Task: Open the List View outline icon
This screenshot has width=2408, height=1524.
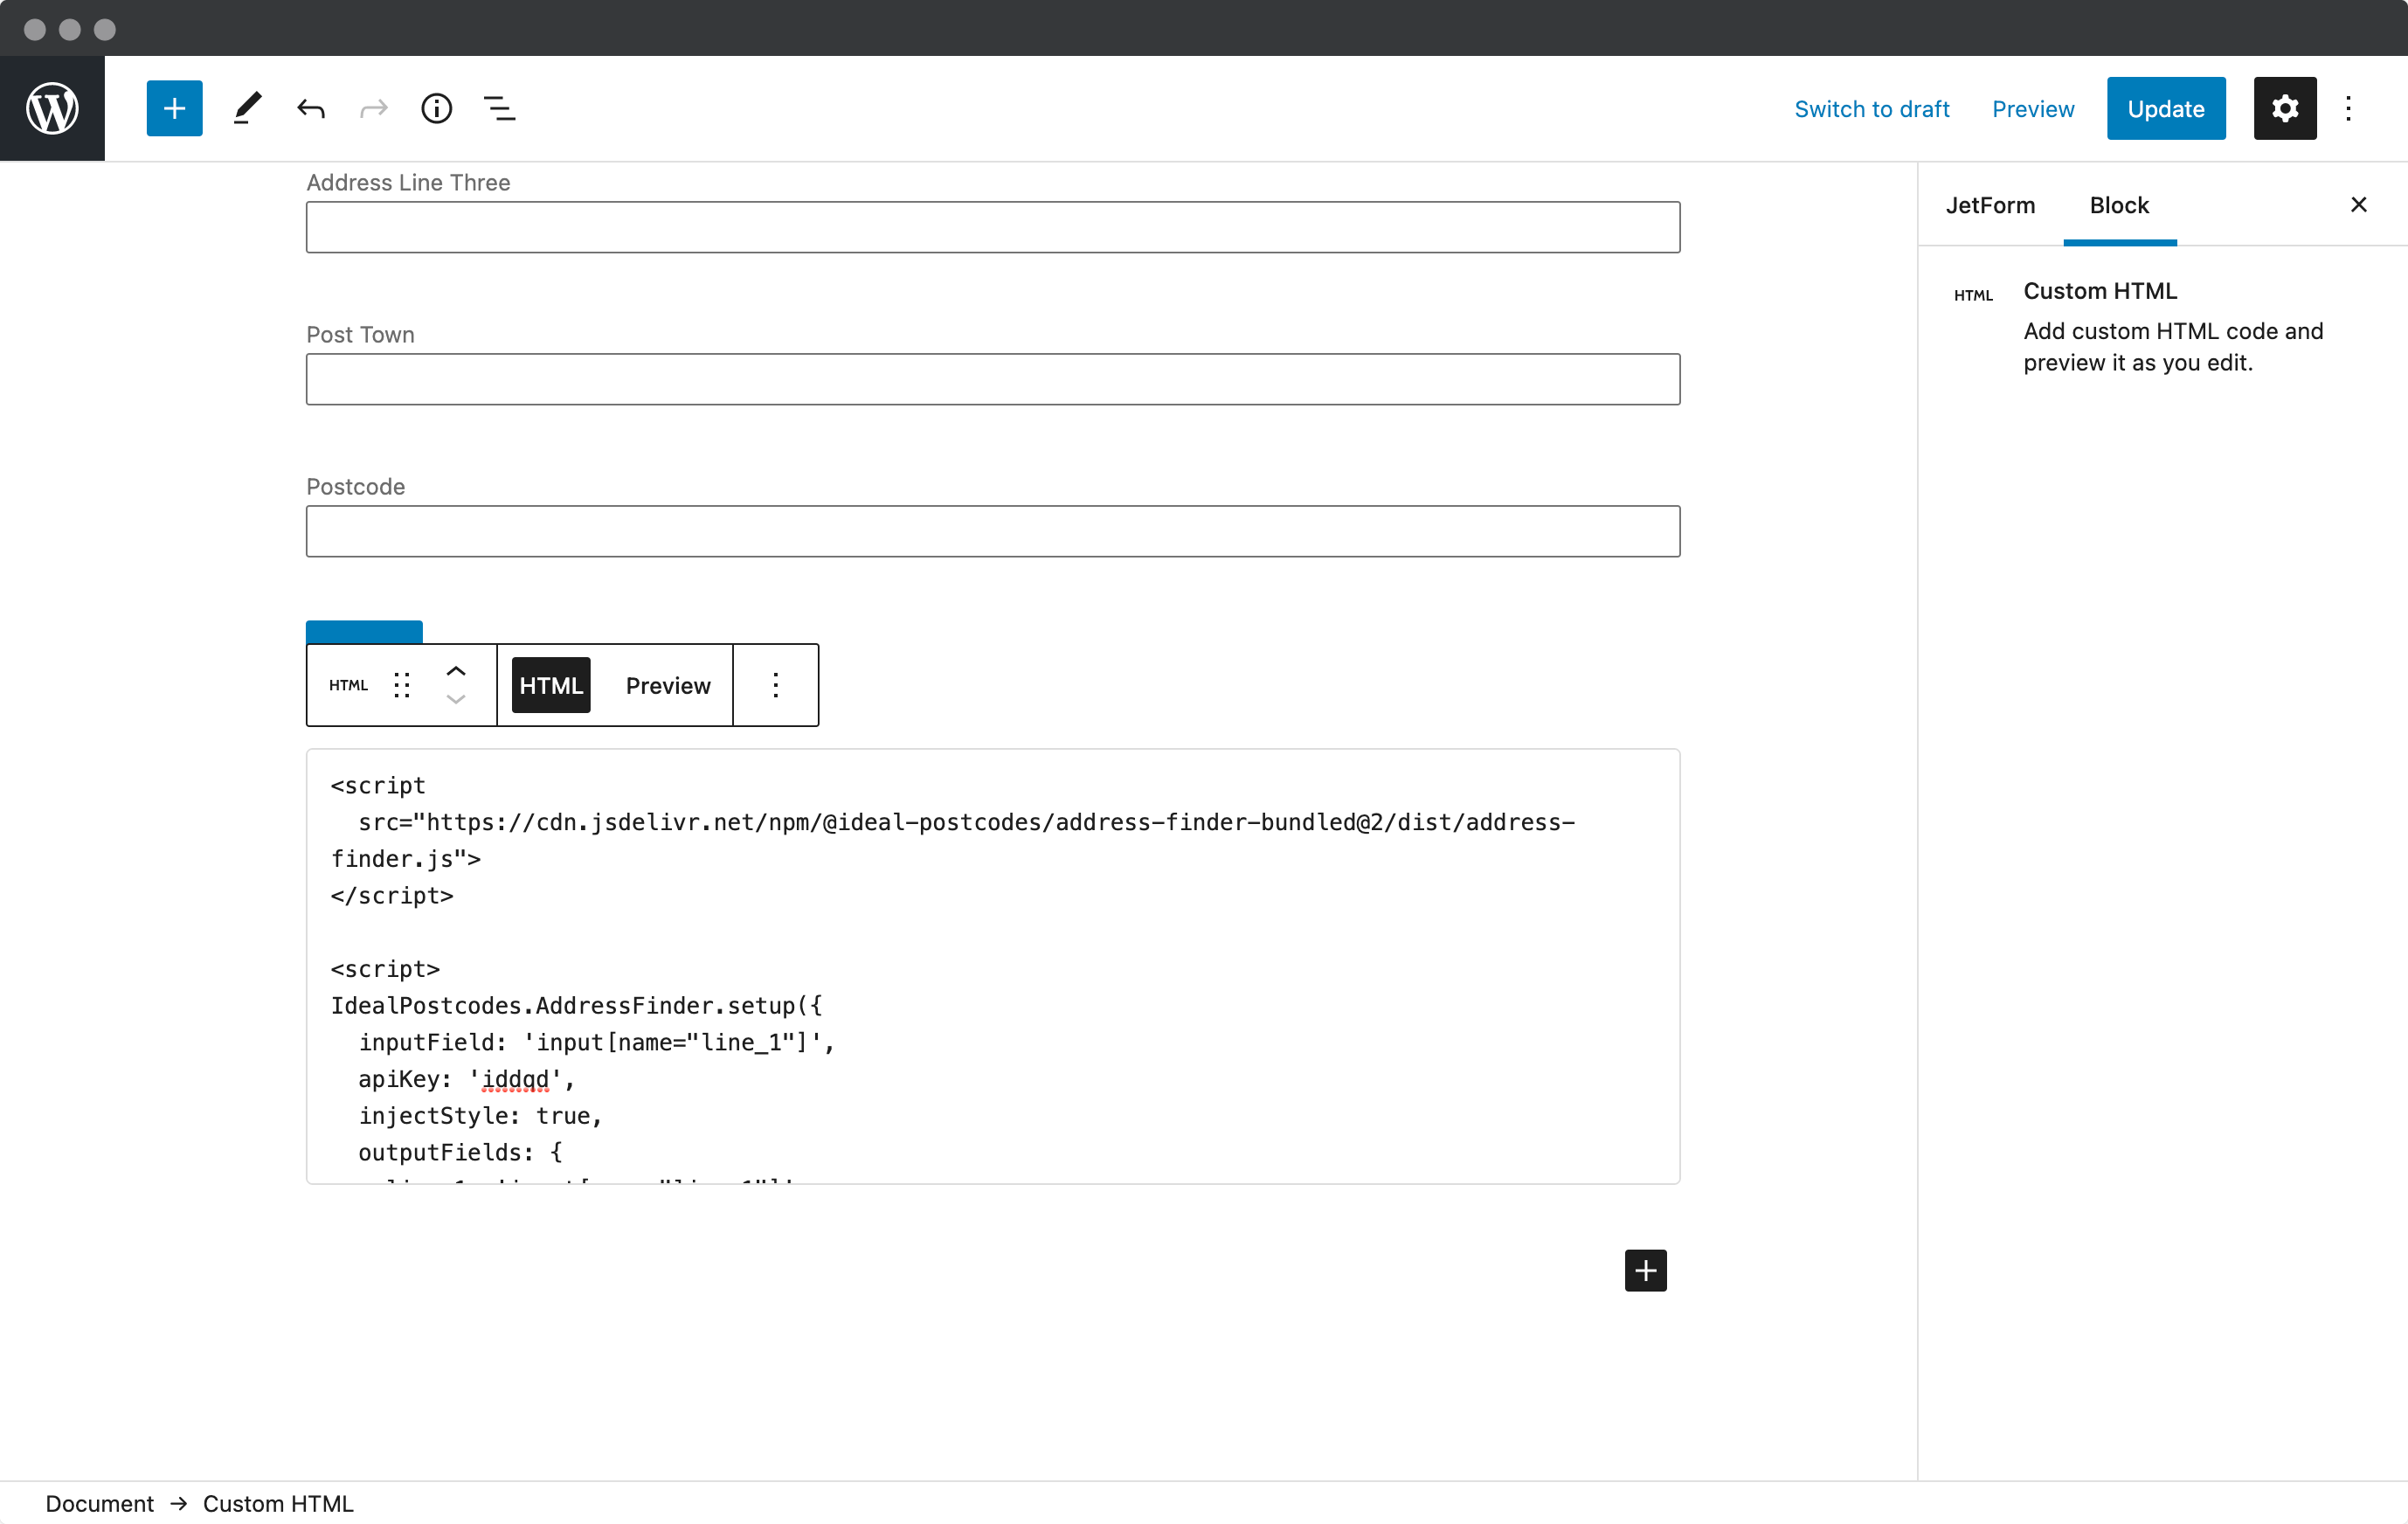Action: [x=500, y=108]
